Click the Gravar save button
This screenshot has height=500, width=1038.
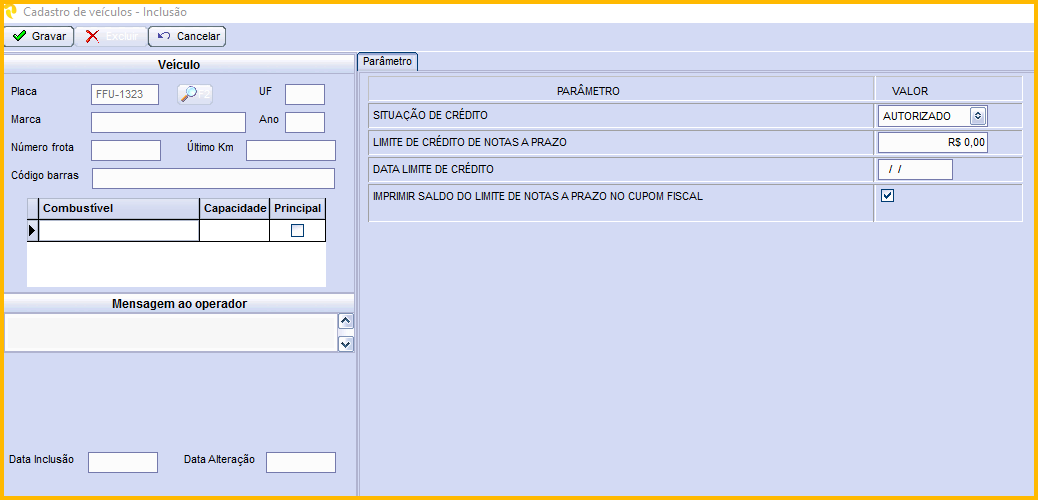tap(38, 36)
